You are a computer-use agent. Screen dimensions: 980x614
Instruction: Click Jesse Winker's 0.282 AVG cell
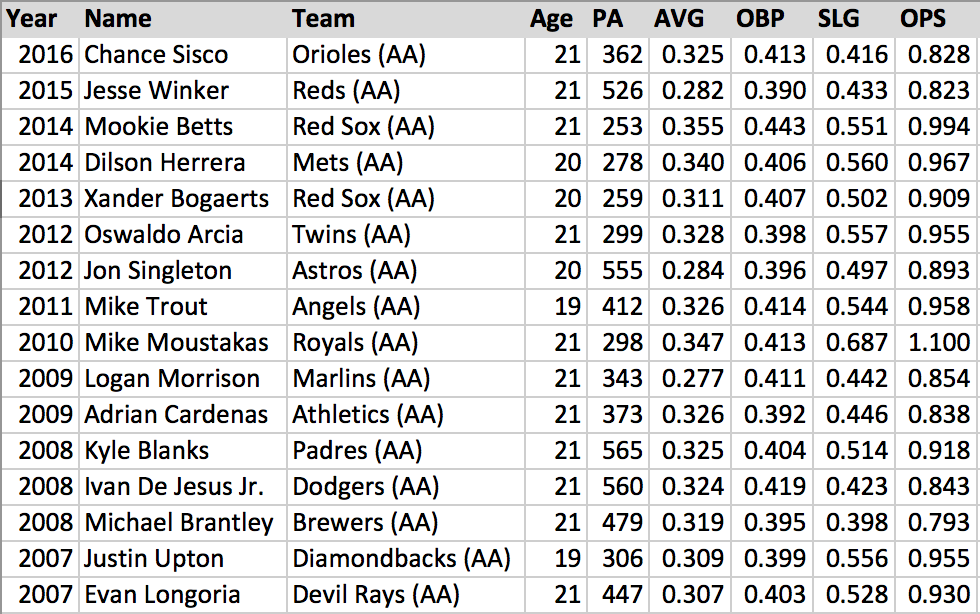pos(690,91)
